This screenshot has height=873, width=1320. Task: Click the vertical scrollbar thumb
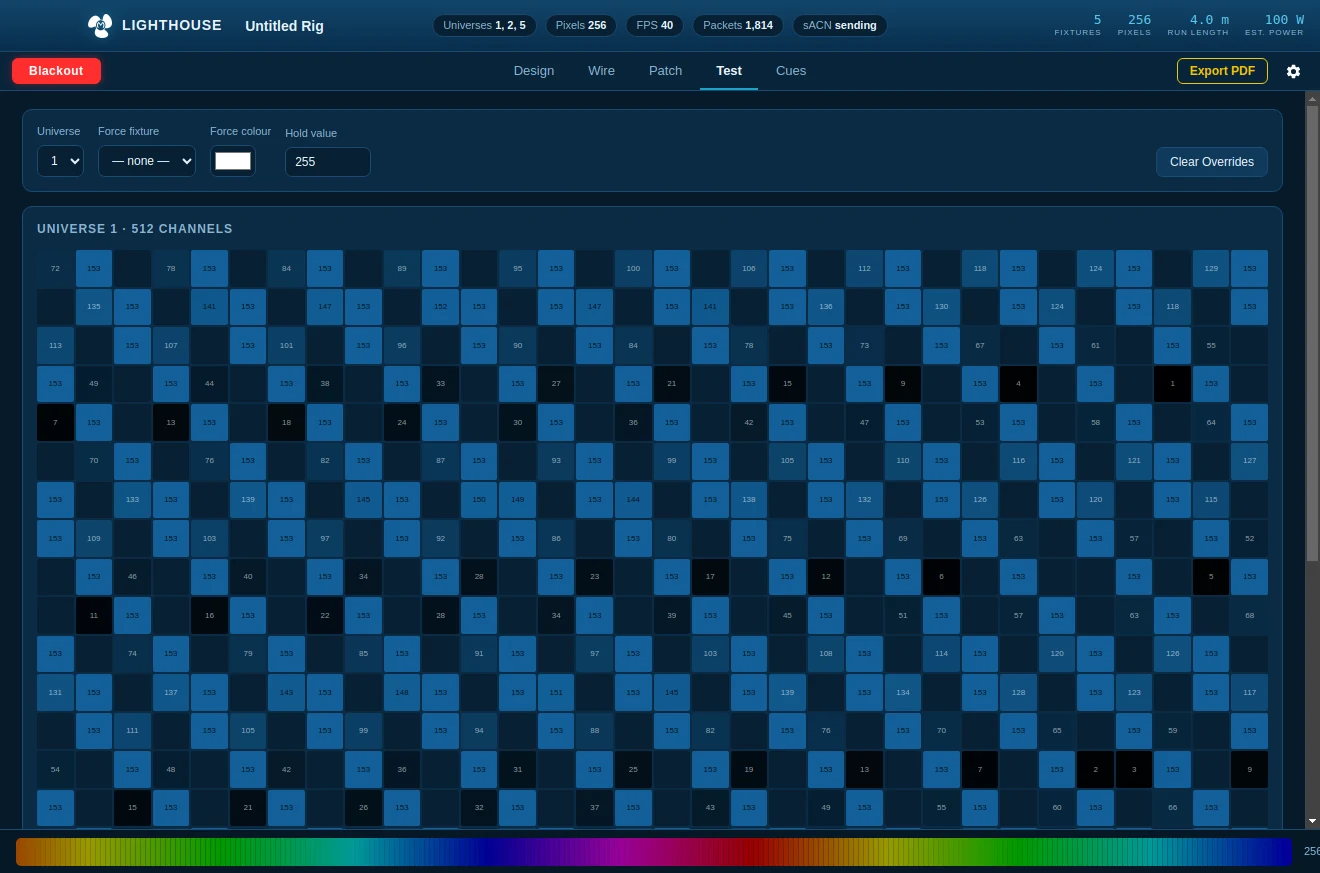[x=1312, y=333]
